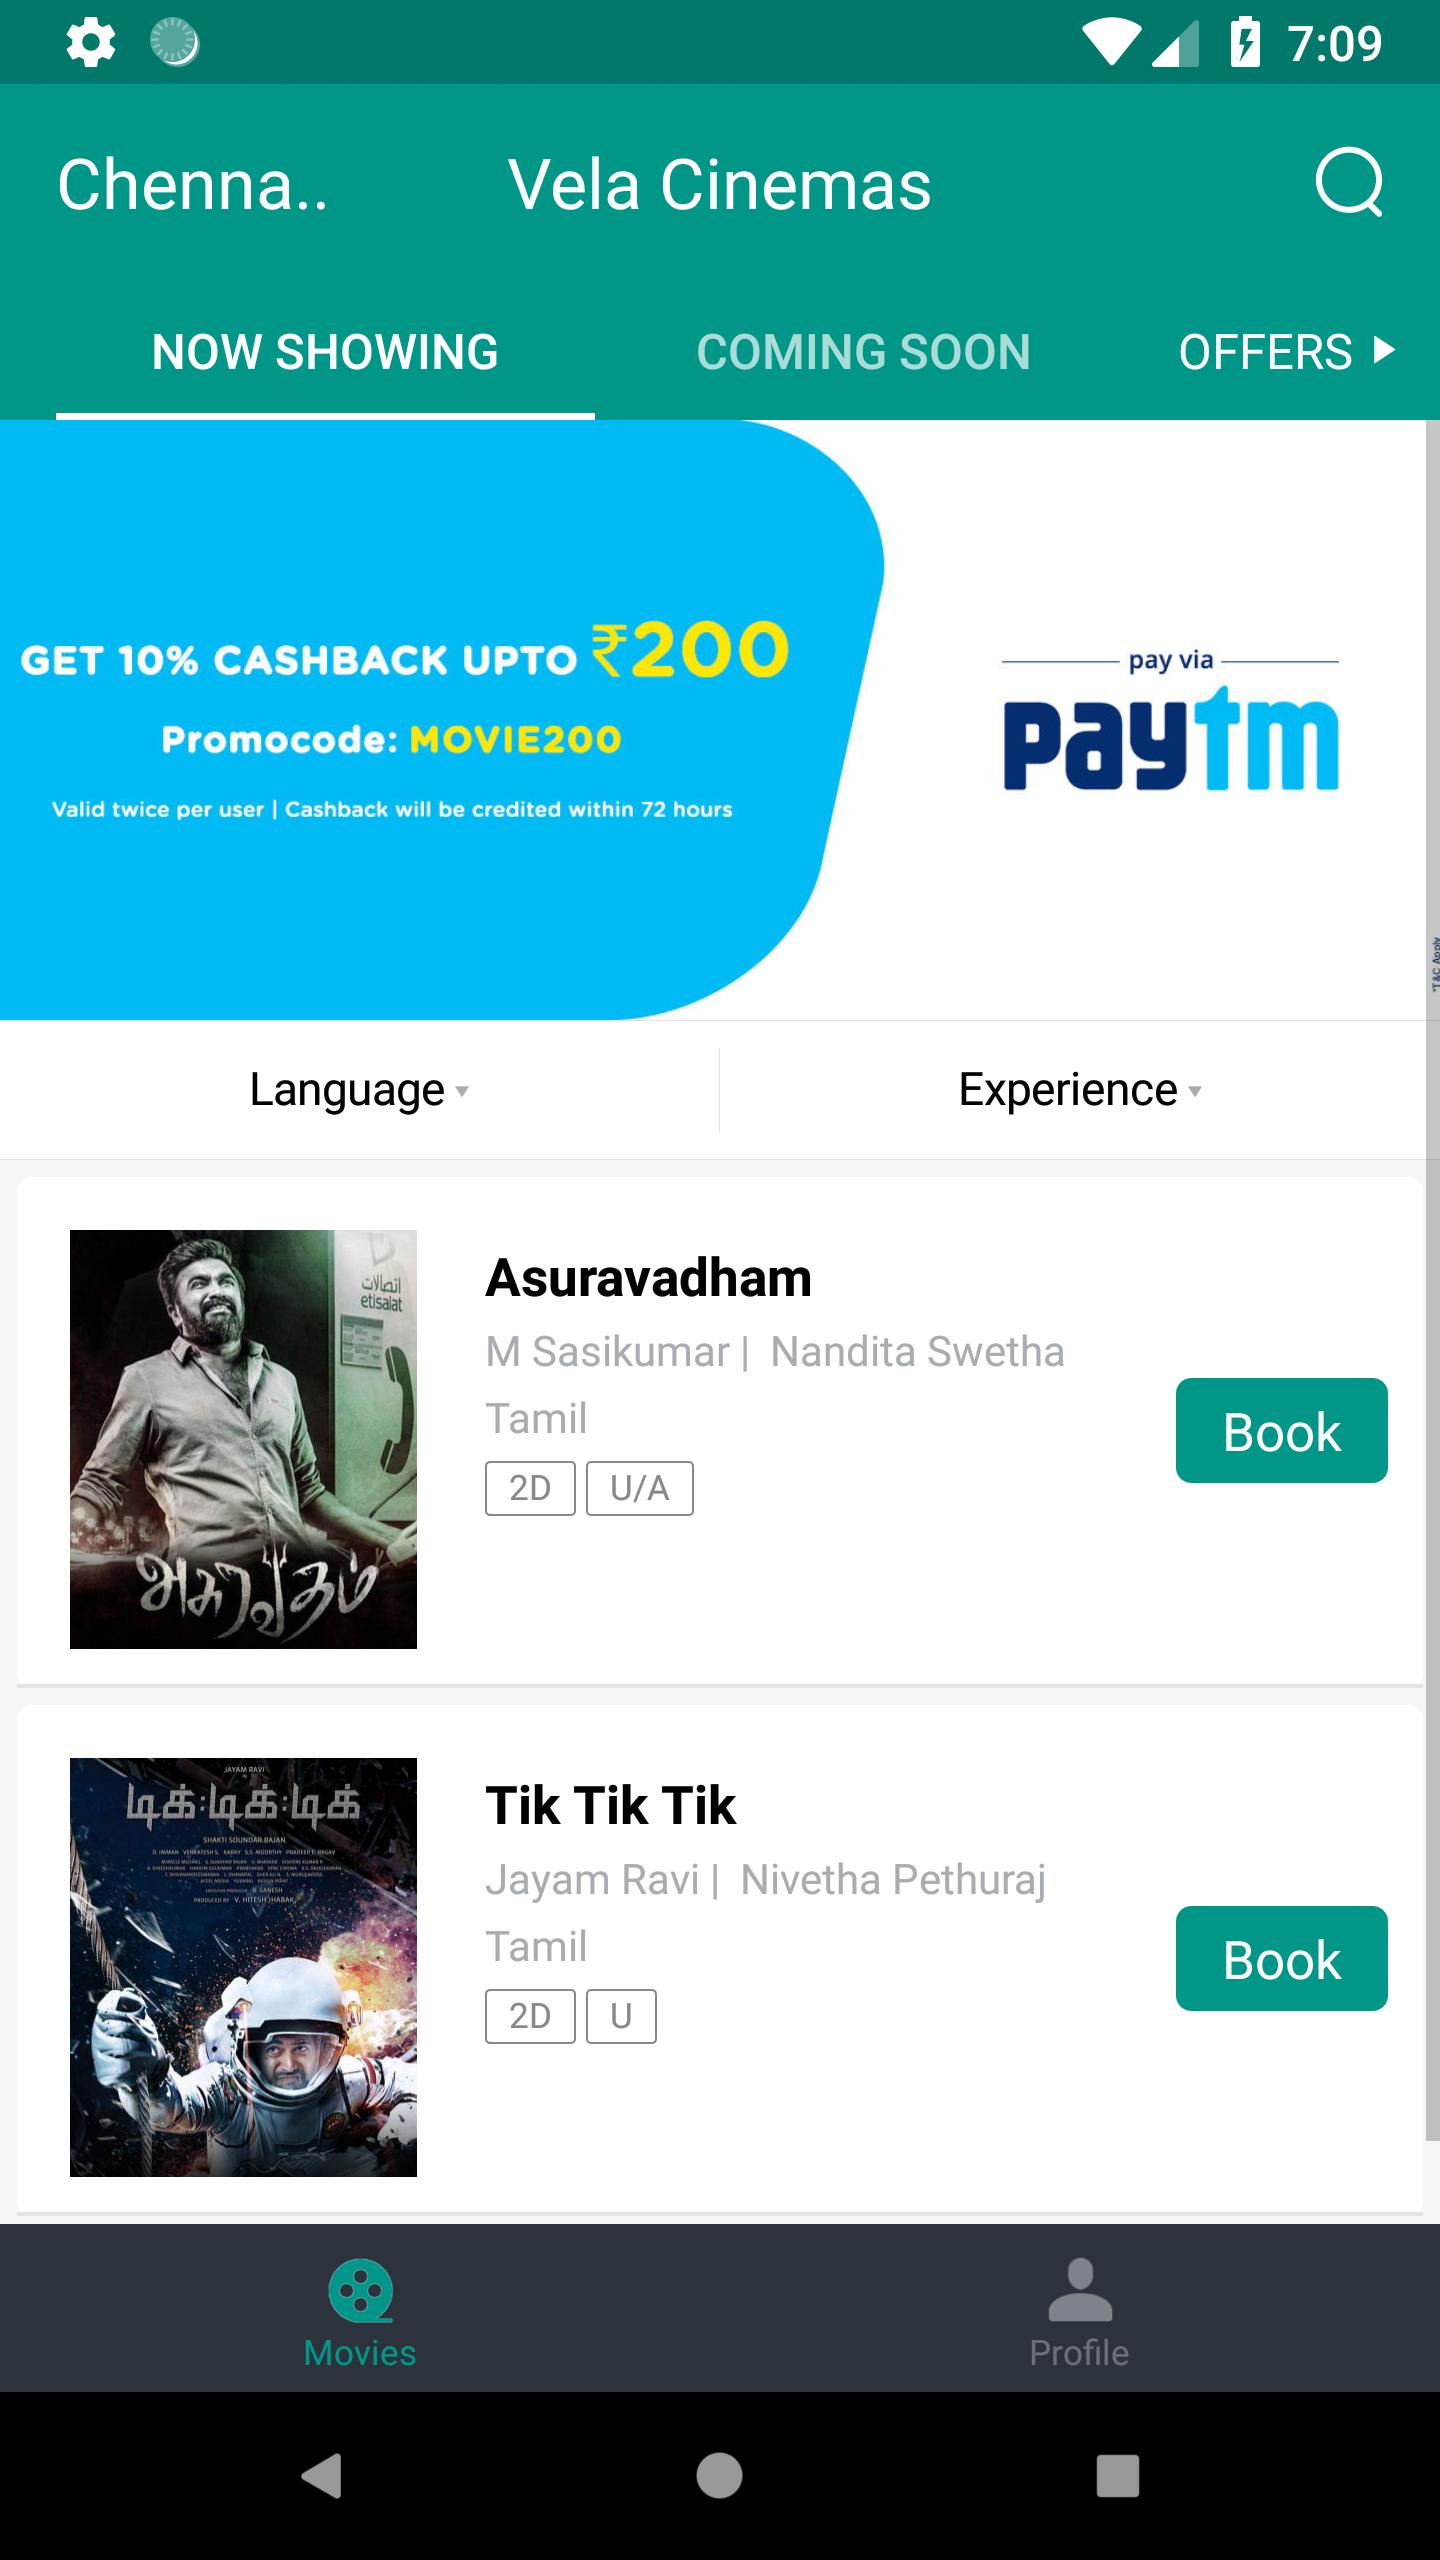Tap the Paytm cashback promo banner
This screenshot has height=2560, width=1440.
(x=712, y=720)
